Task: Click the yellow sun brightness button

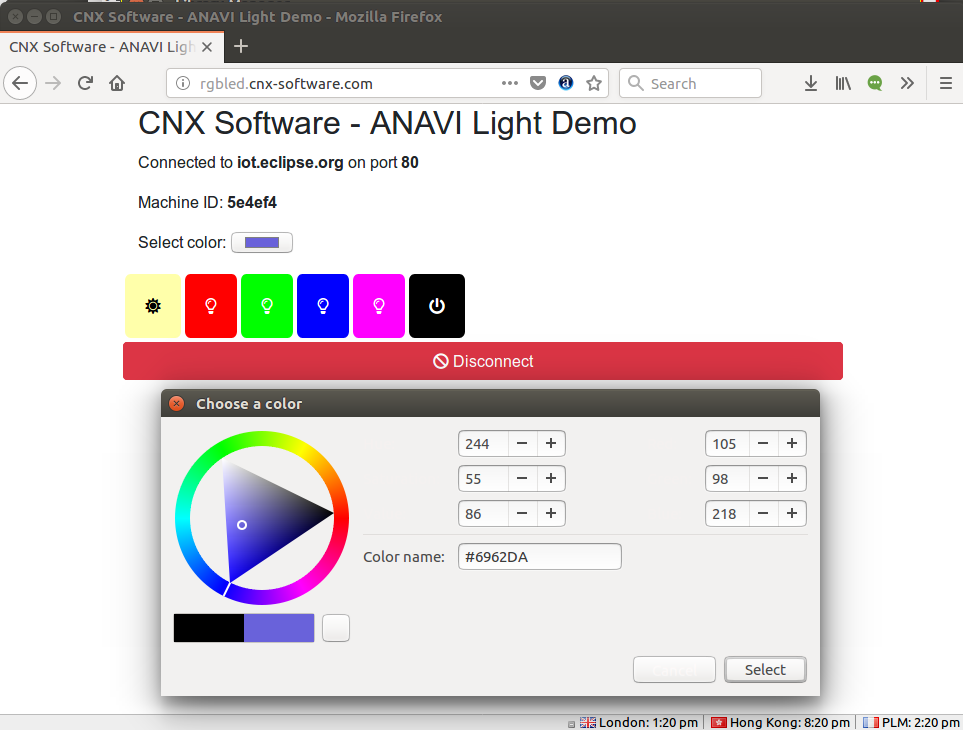Action: 153,306
